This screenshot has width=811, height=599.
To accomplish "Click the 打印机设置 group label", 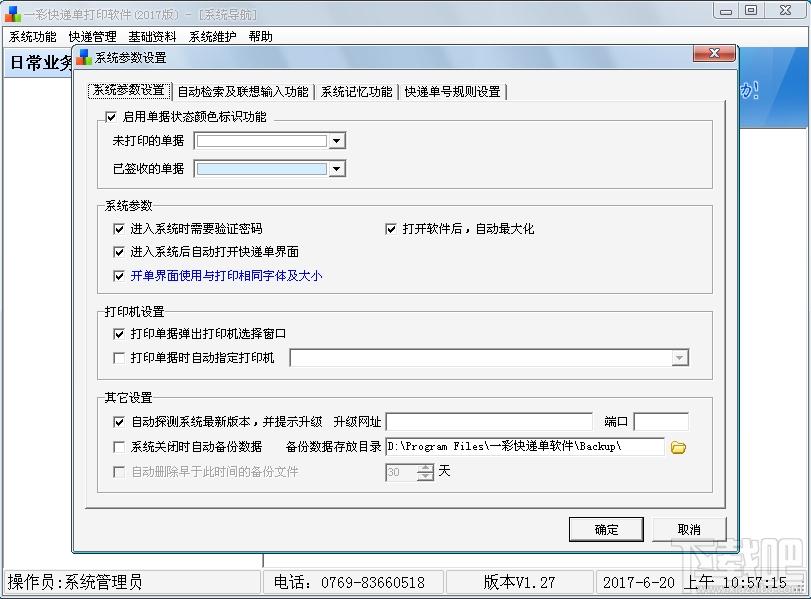I will (134, 311).
